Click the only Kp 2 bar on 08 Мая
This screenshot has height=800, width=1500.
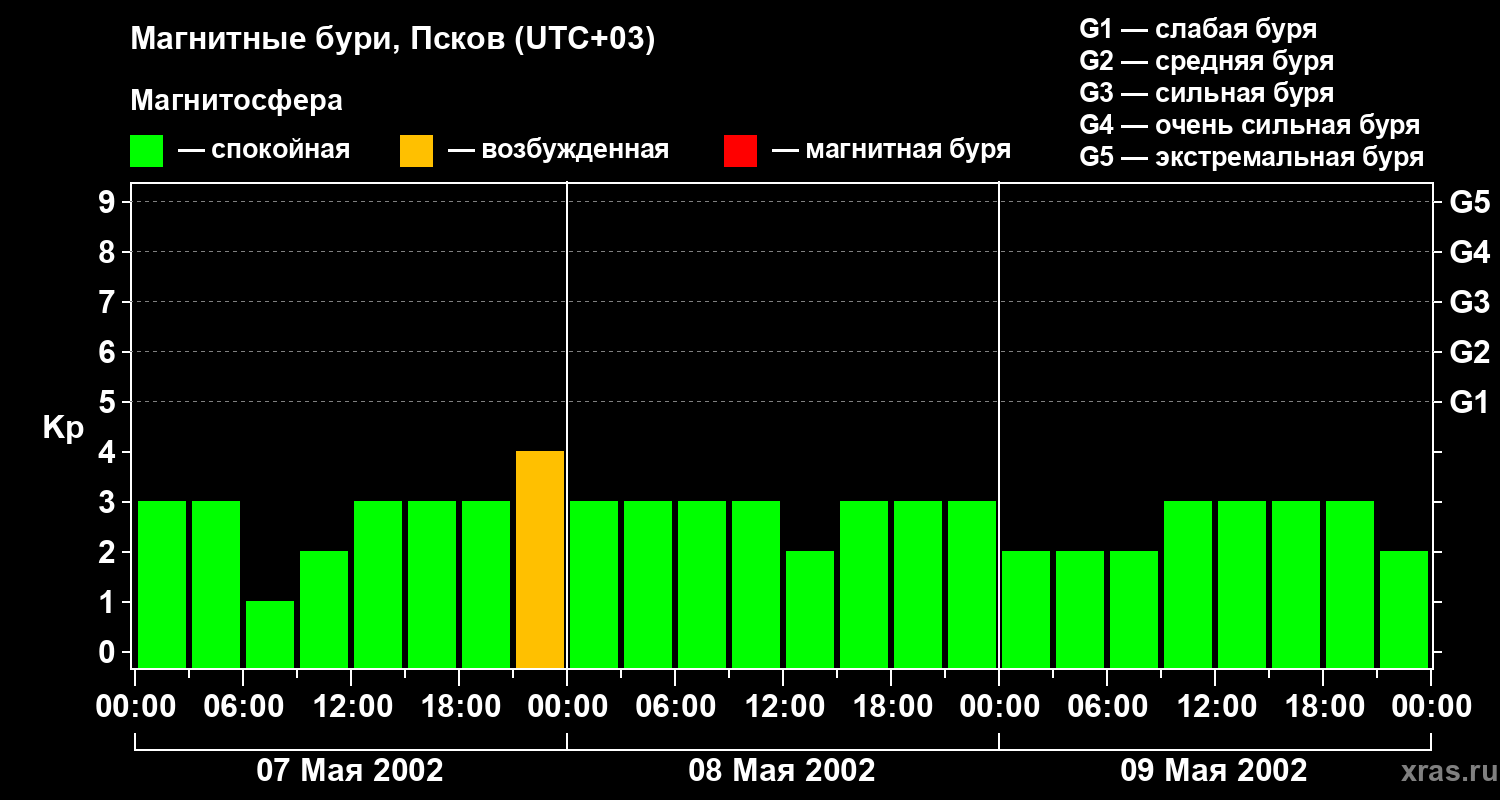coord(810,609)
